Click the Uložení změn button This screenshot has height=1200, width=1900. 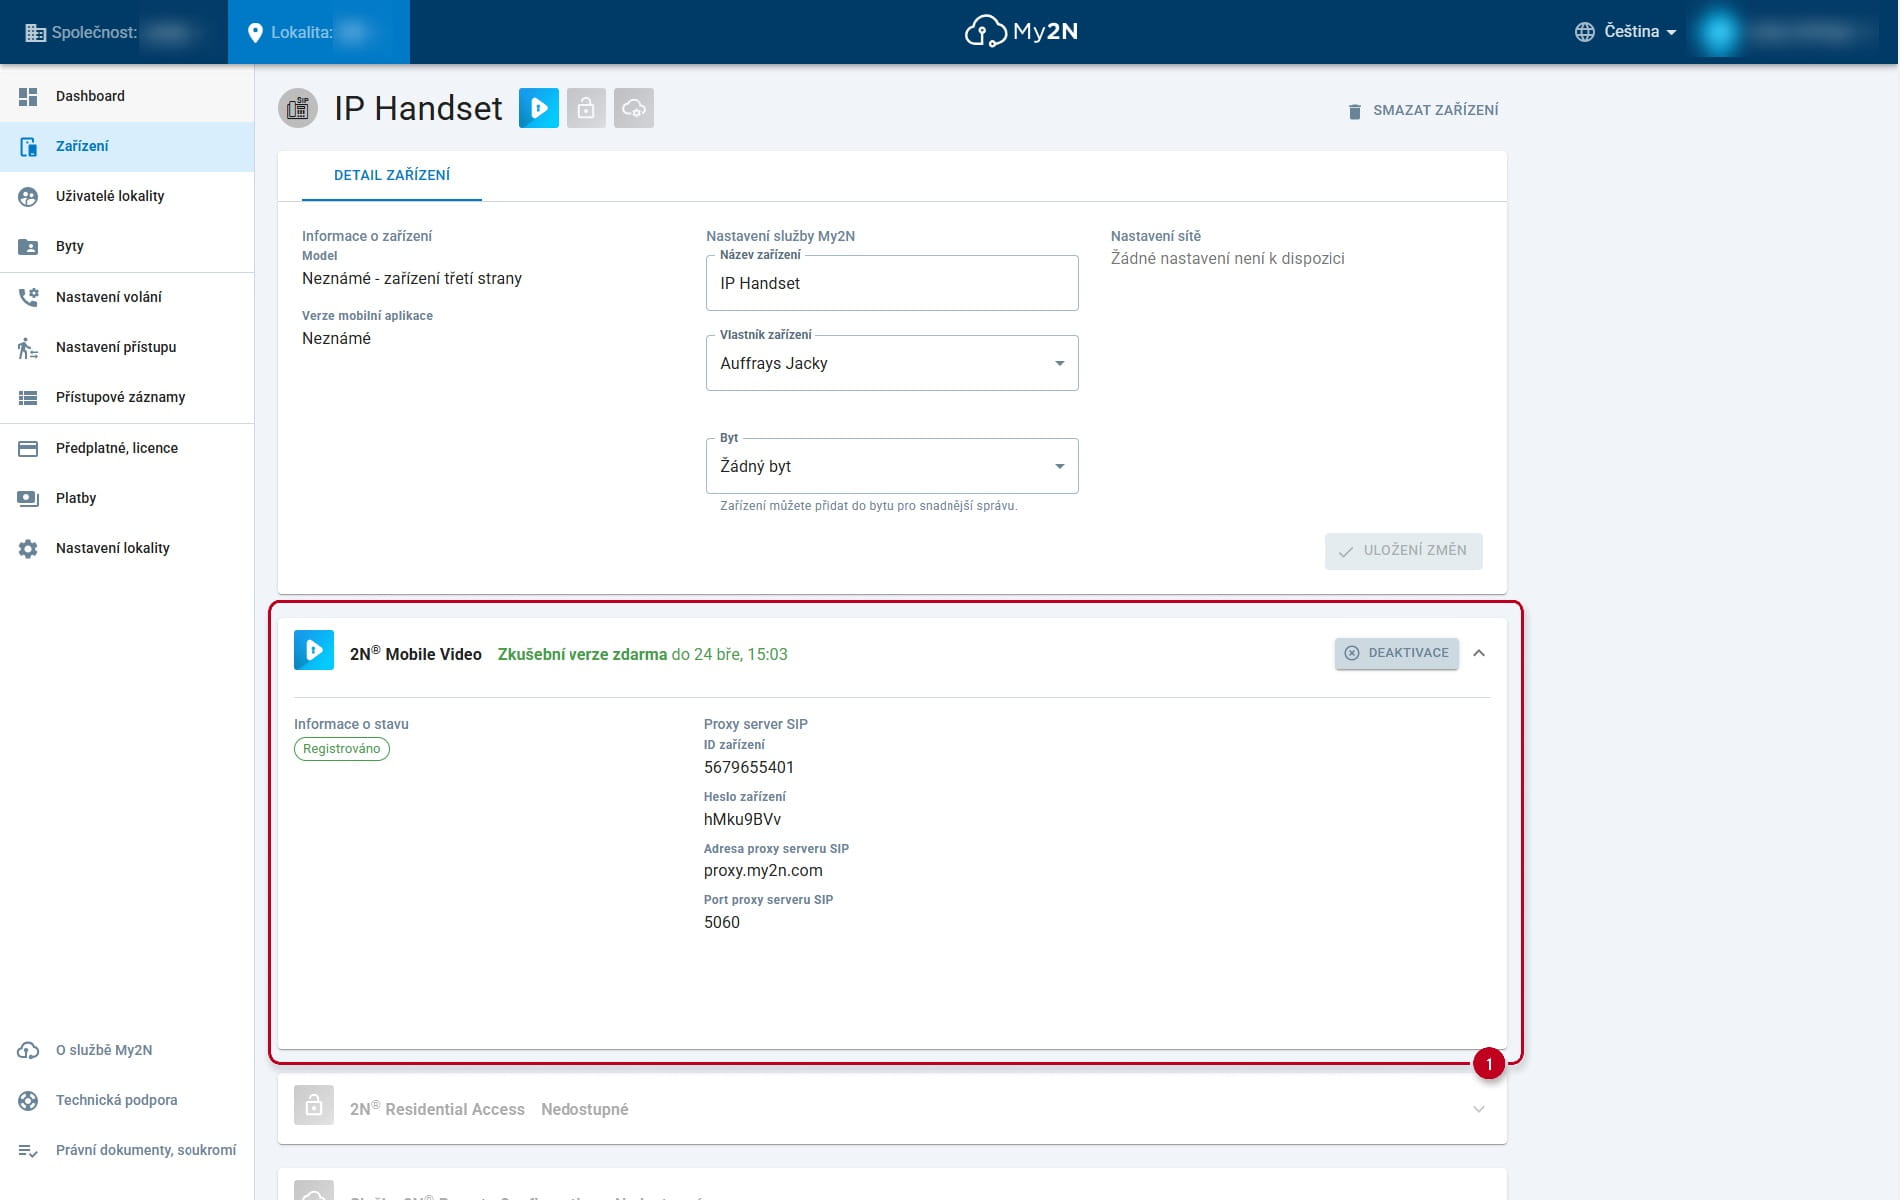click(1404, 551)
